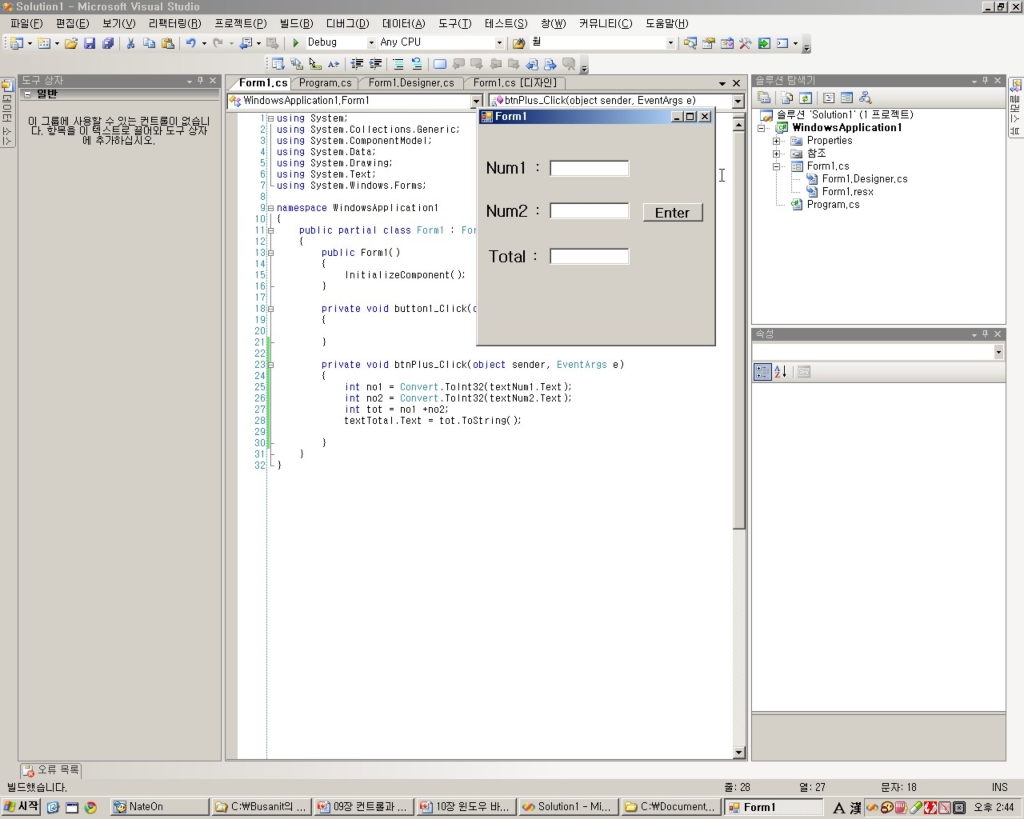
Task: Open the 디버그(D) menu
Action: 347,24
